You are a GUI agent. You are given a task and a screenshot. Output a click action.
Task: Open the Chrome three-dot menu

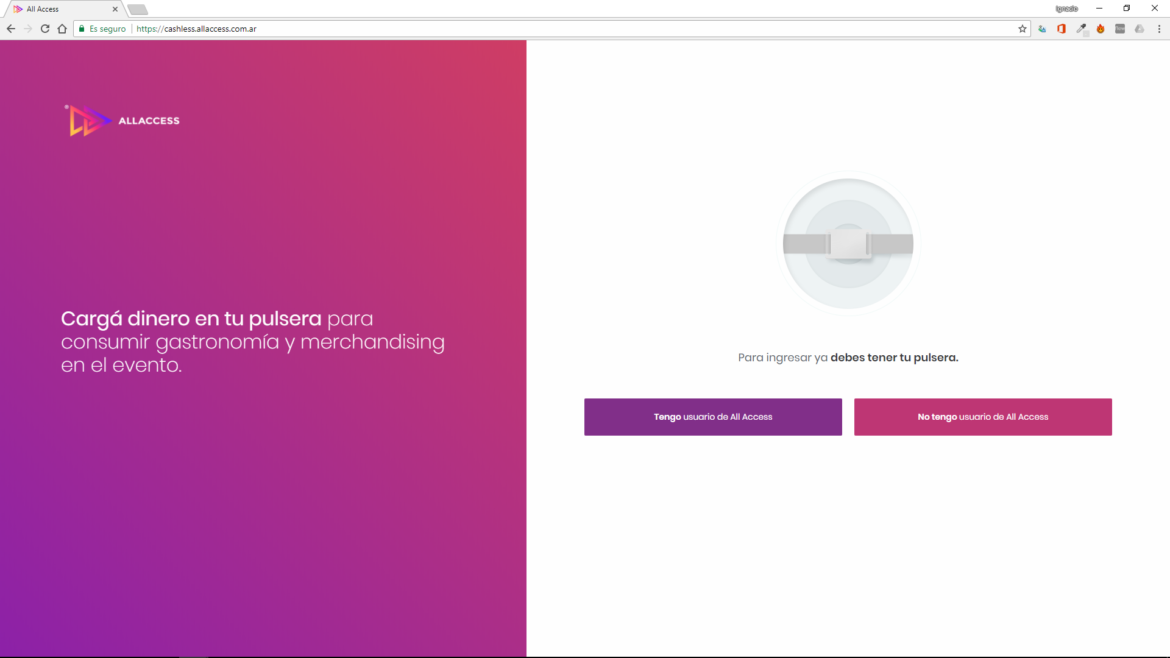pos(1158,29)
